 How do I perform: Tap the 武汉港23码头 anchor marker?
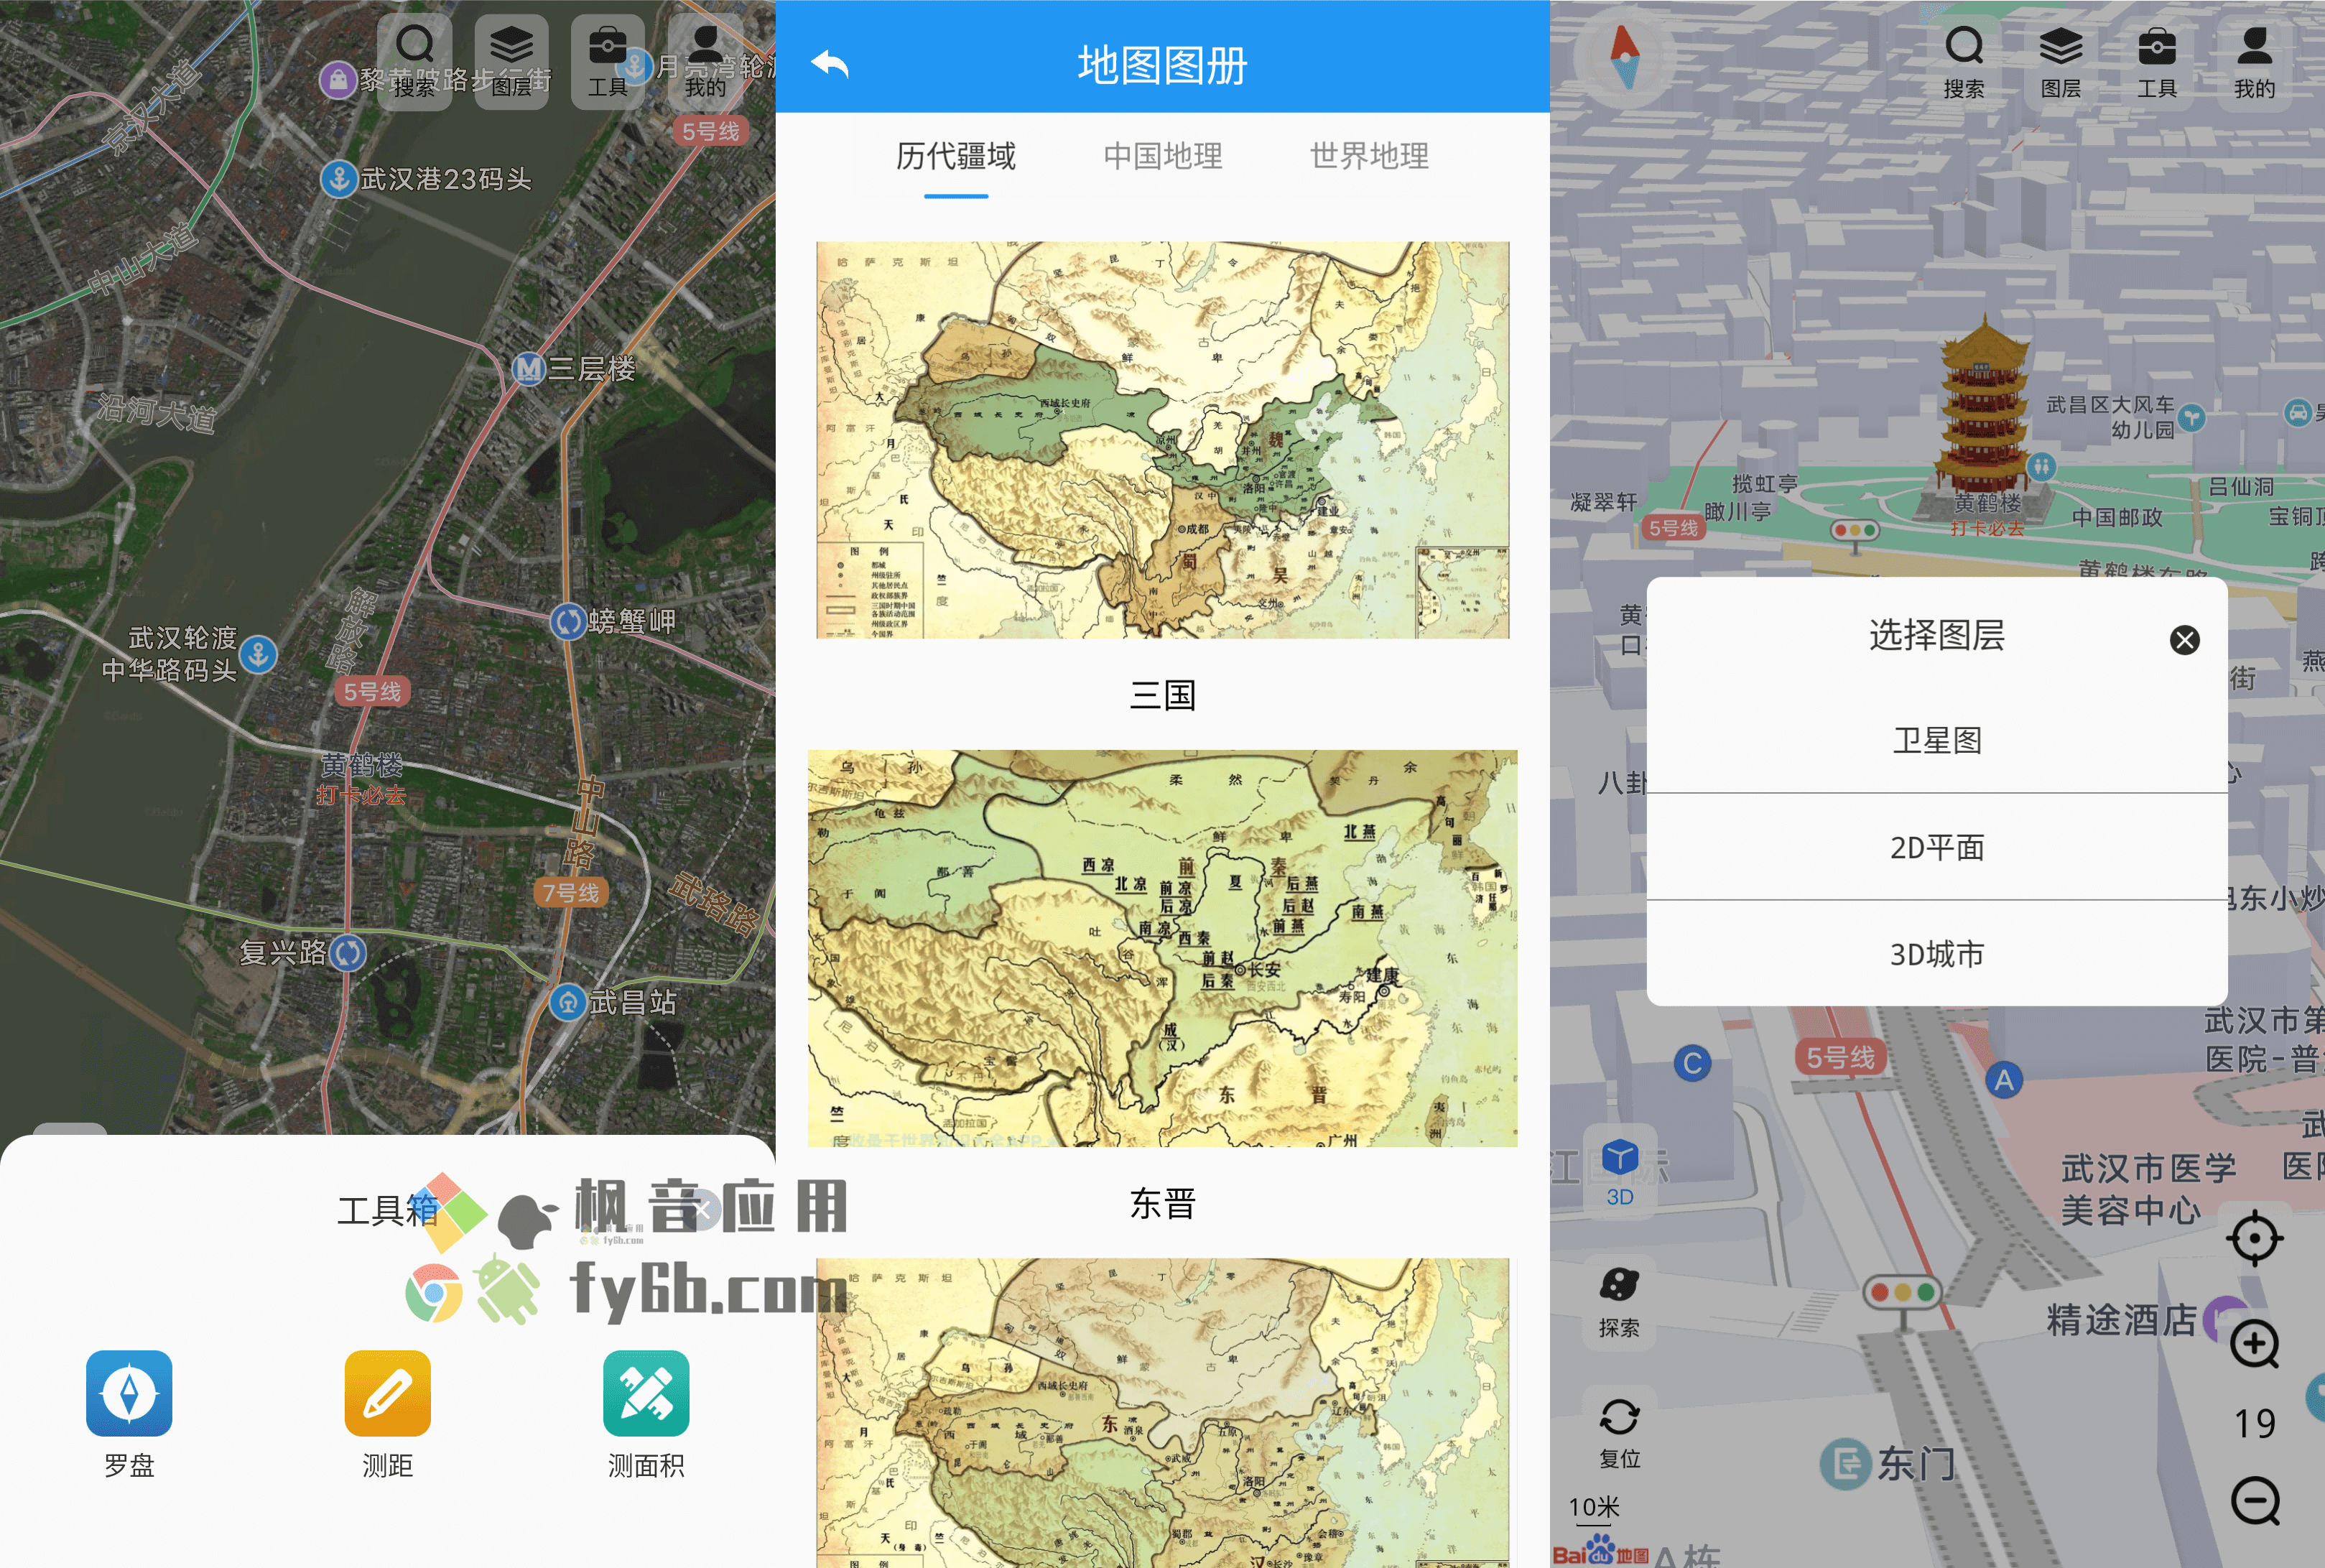tap(339, 179)
